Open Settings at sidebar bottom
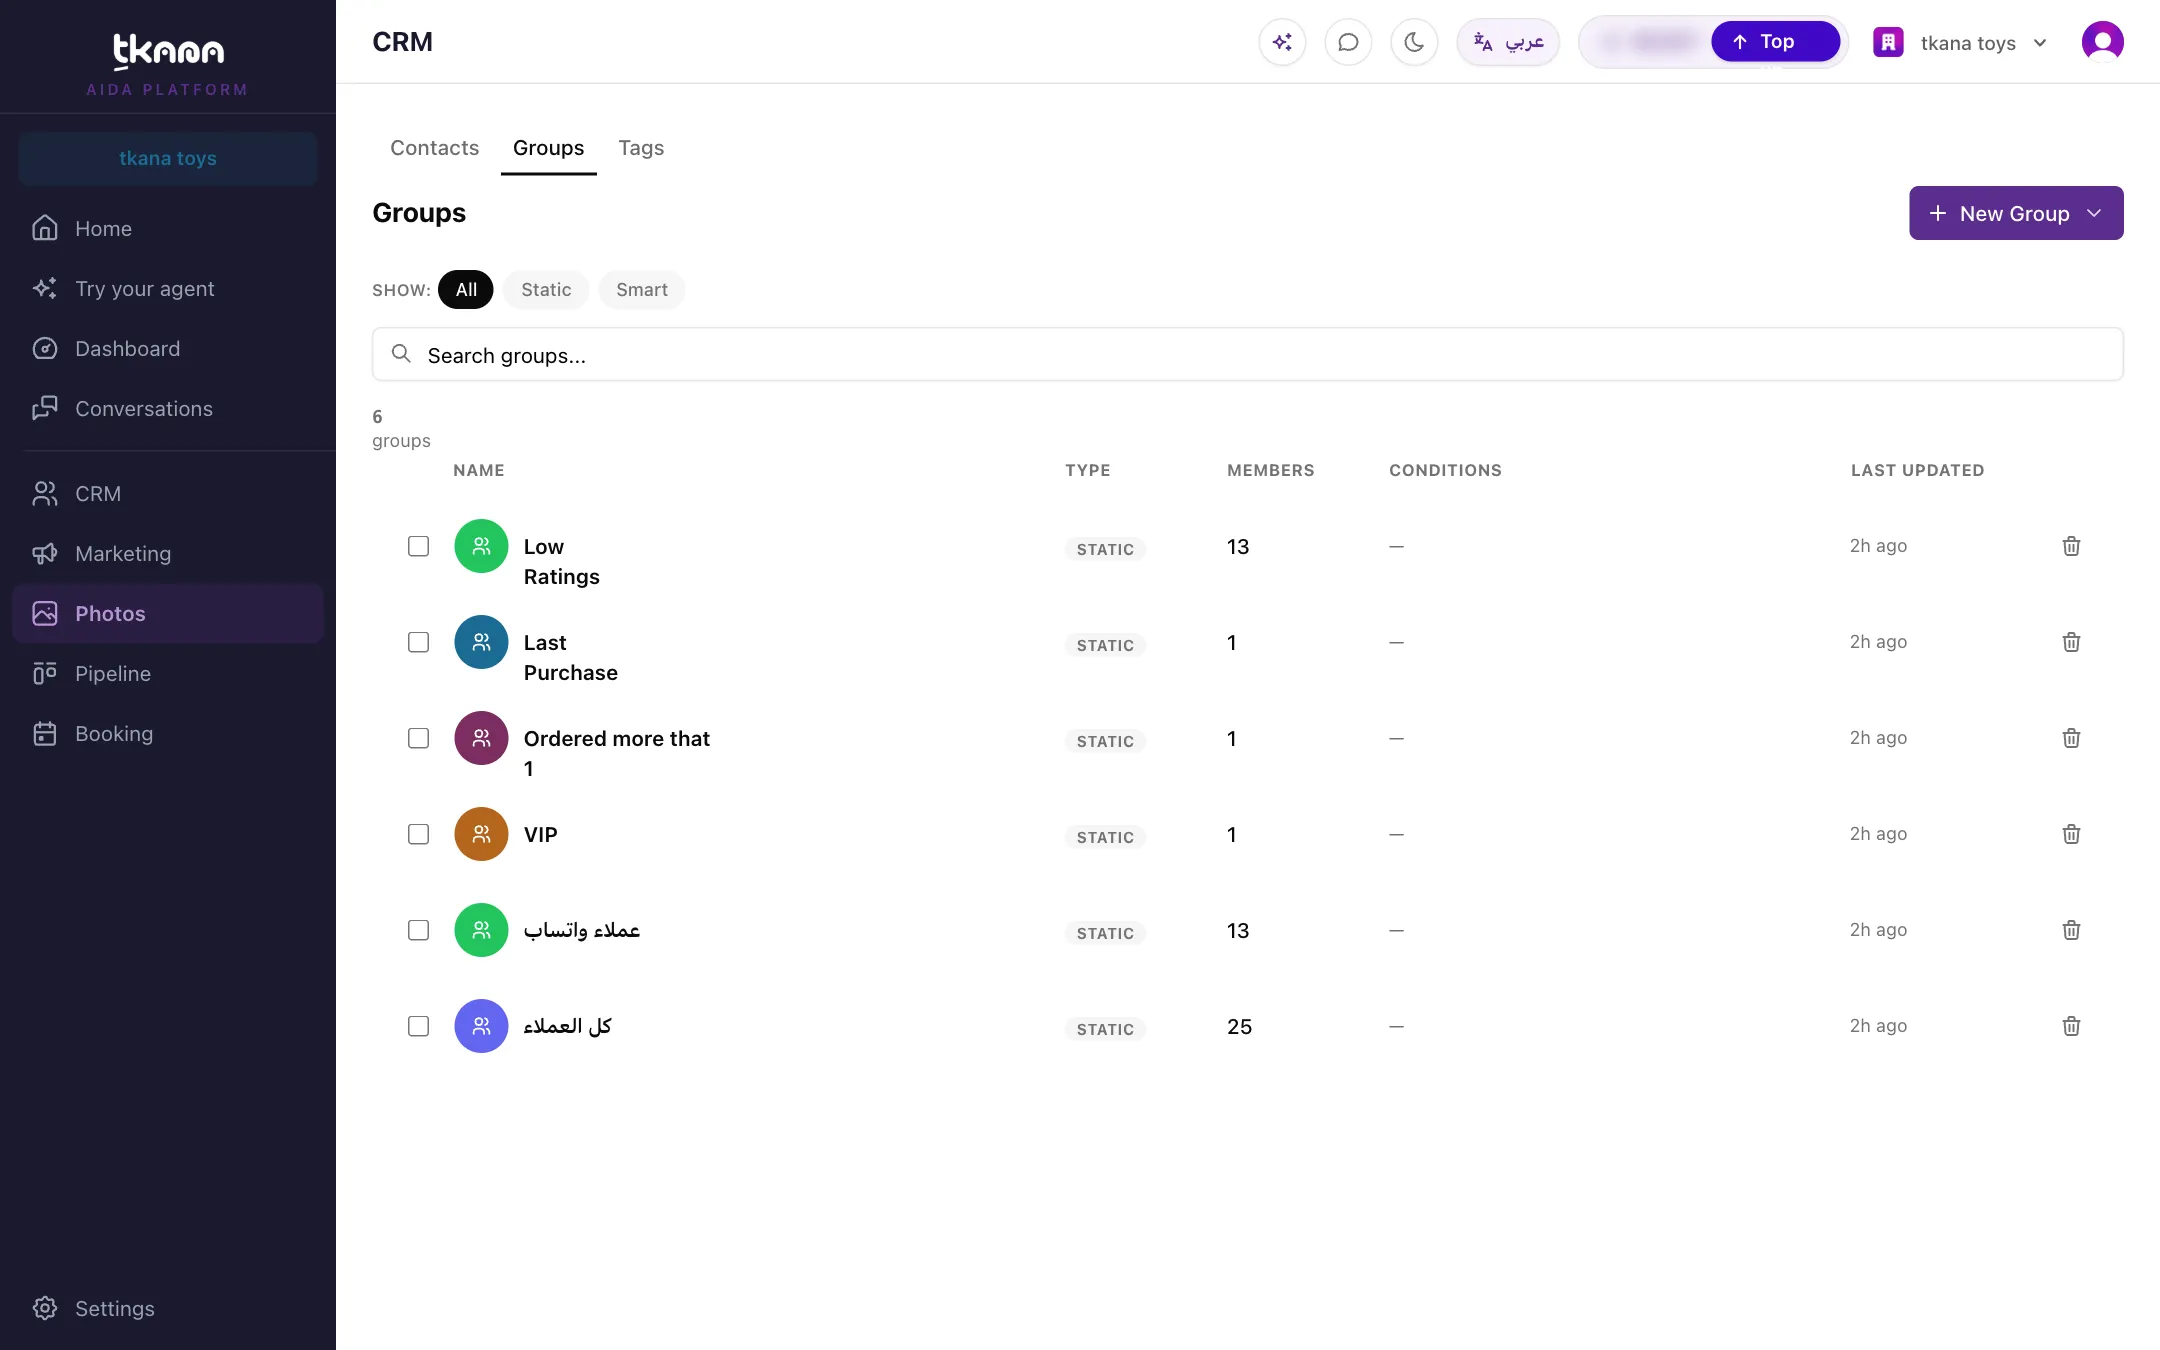The image size is (2160, 1350). [x=168, y=1309]
